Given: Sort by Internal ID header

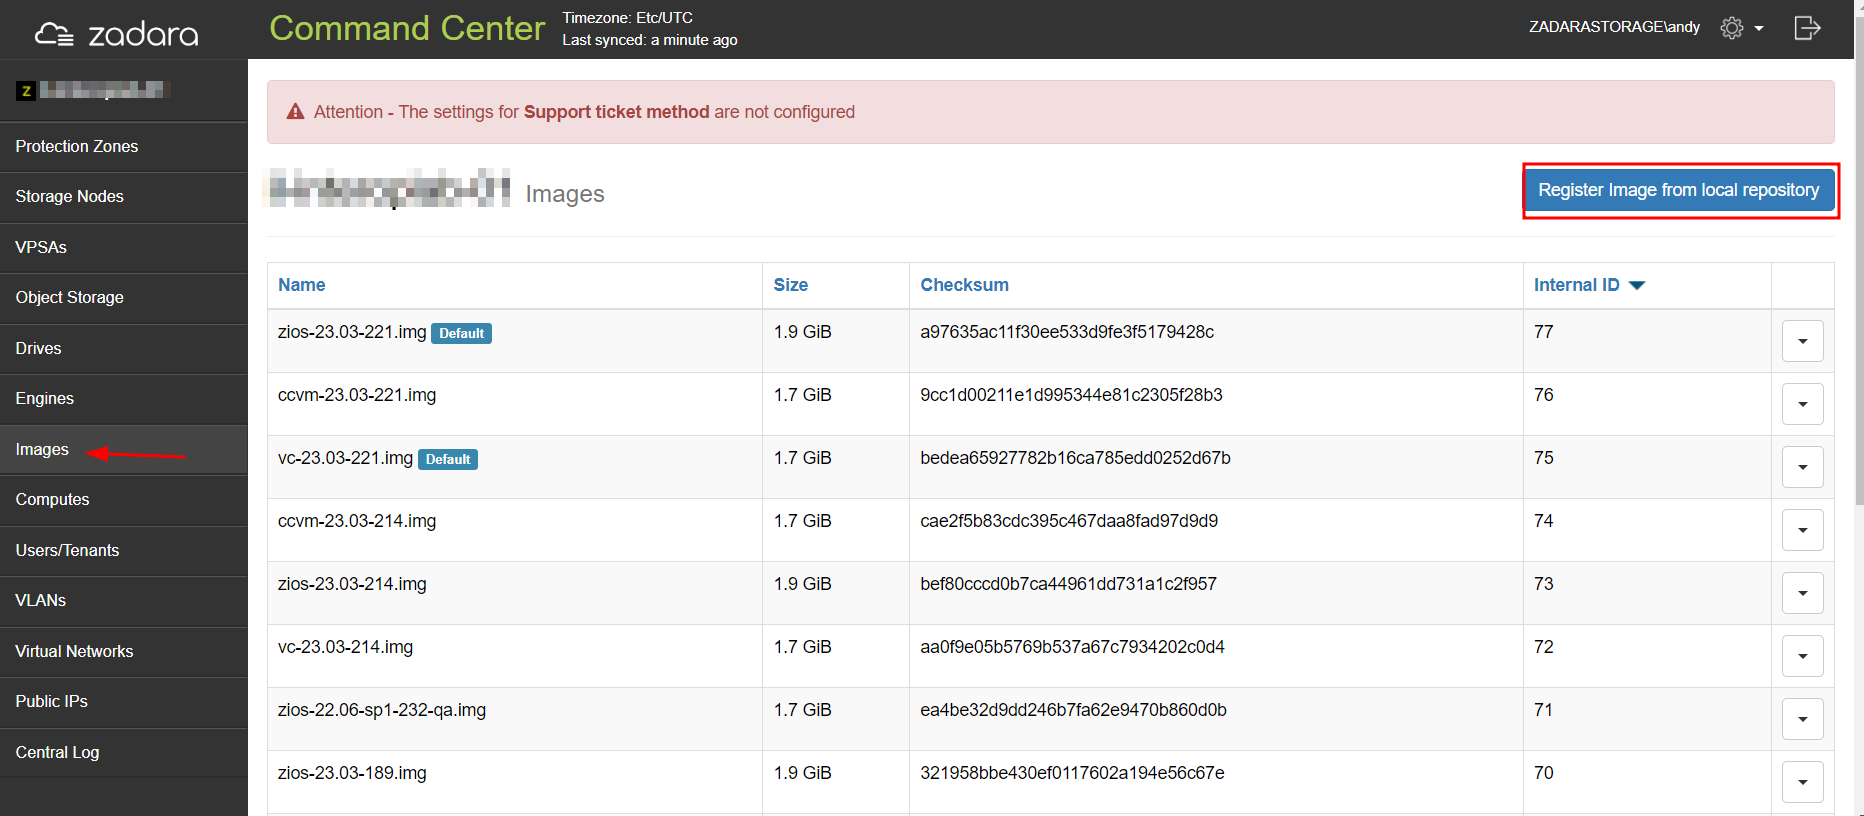Looking at the screenshot, I should 1576,285.
